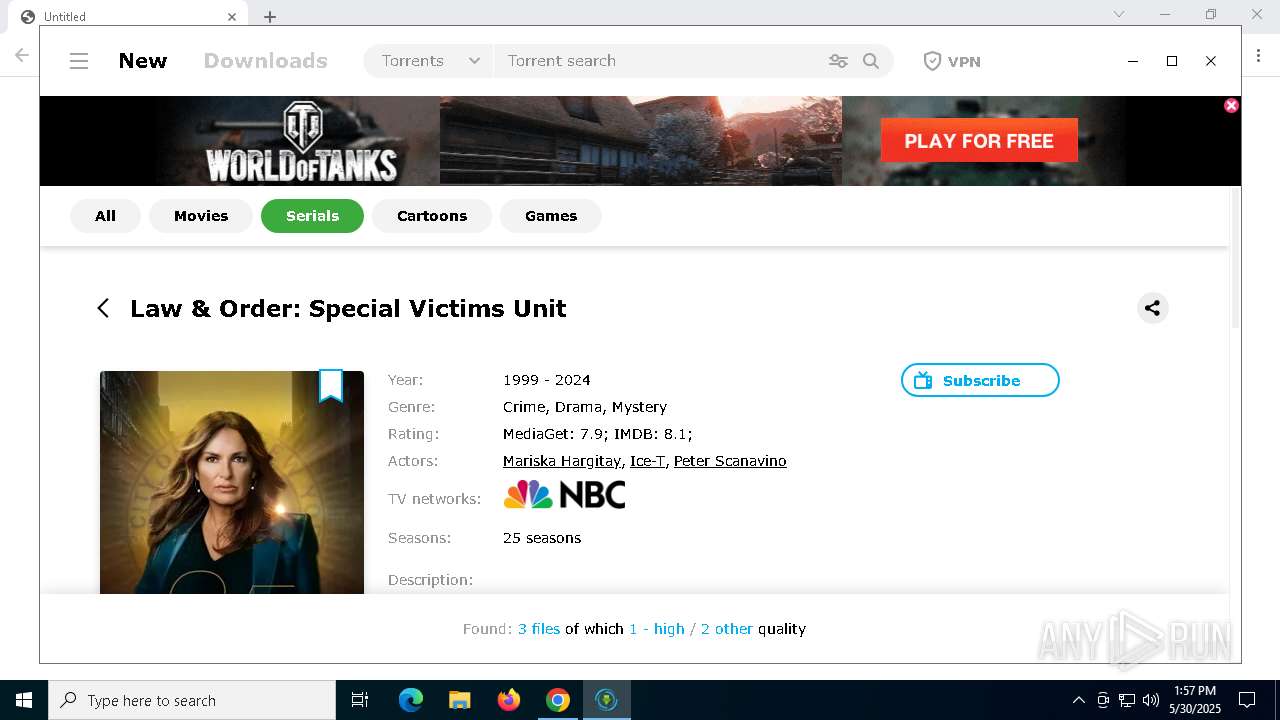
Task: Expand the Torrents search type dropdown
Action: tap(430, 61)
